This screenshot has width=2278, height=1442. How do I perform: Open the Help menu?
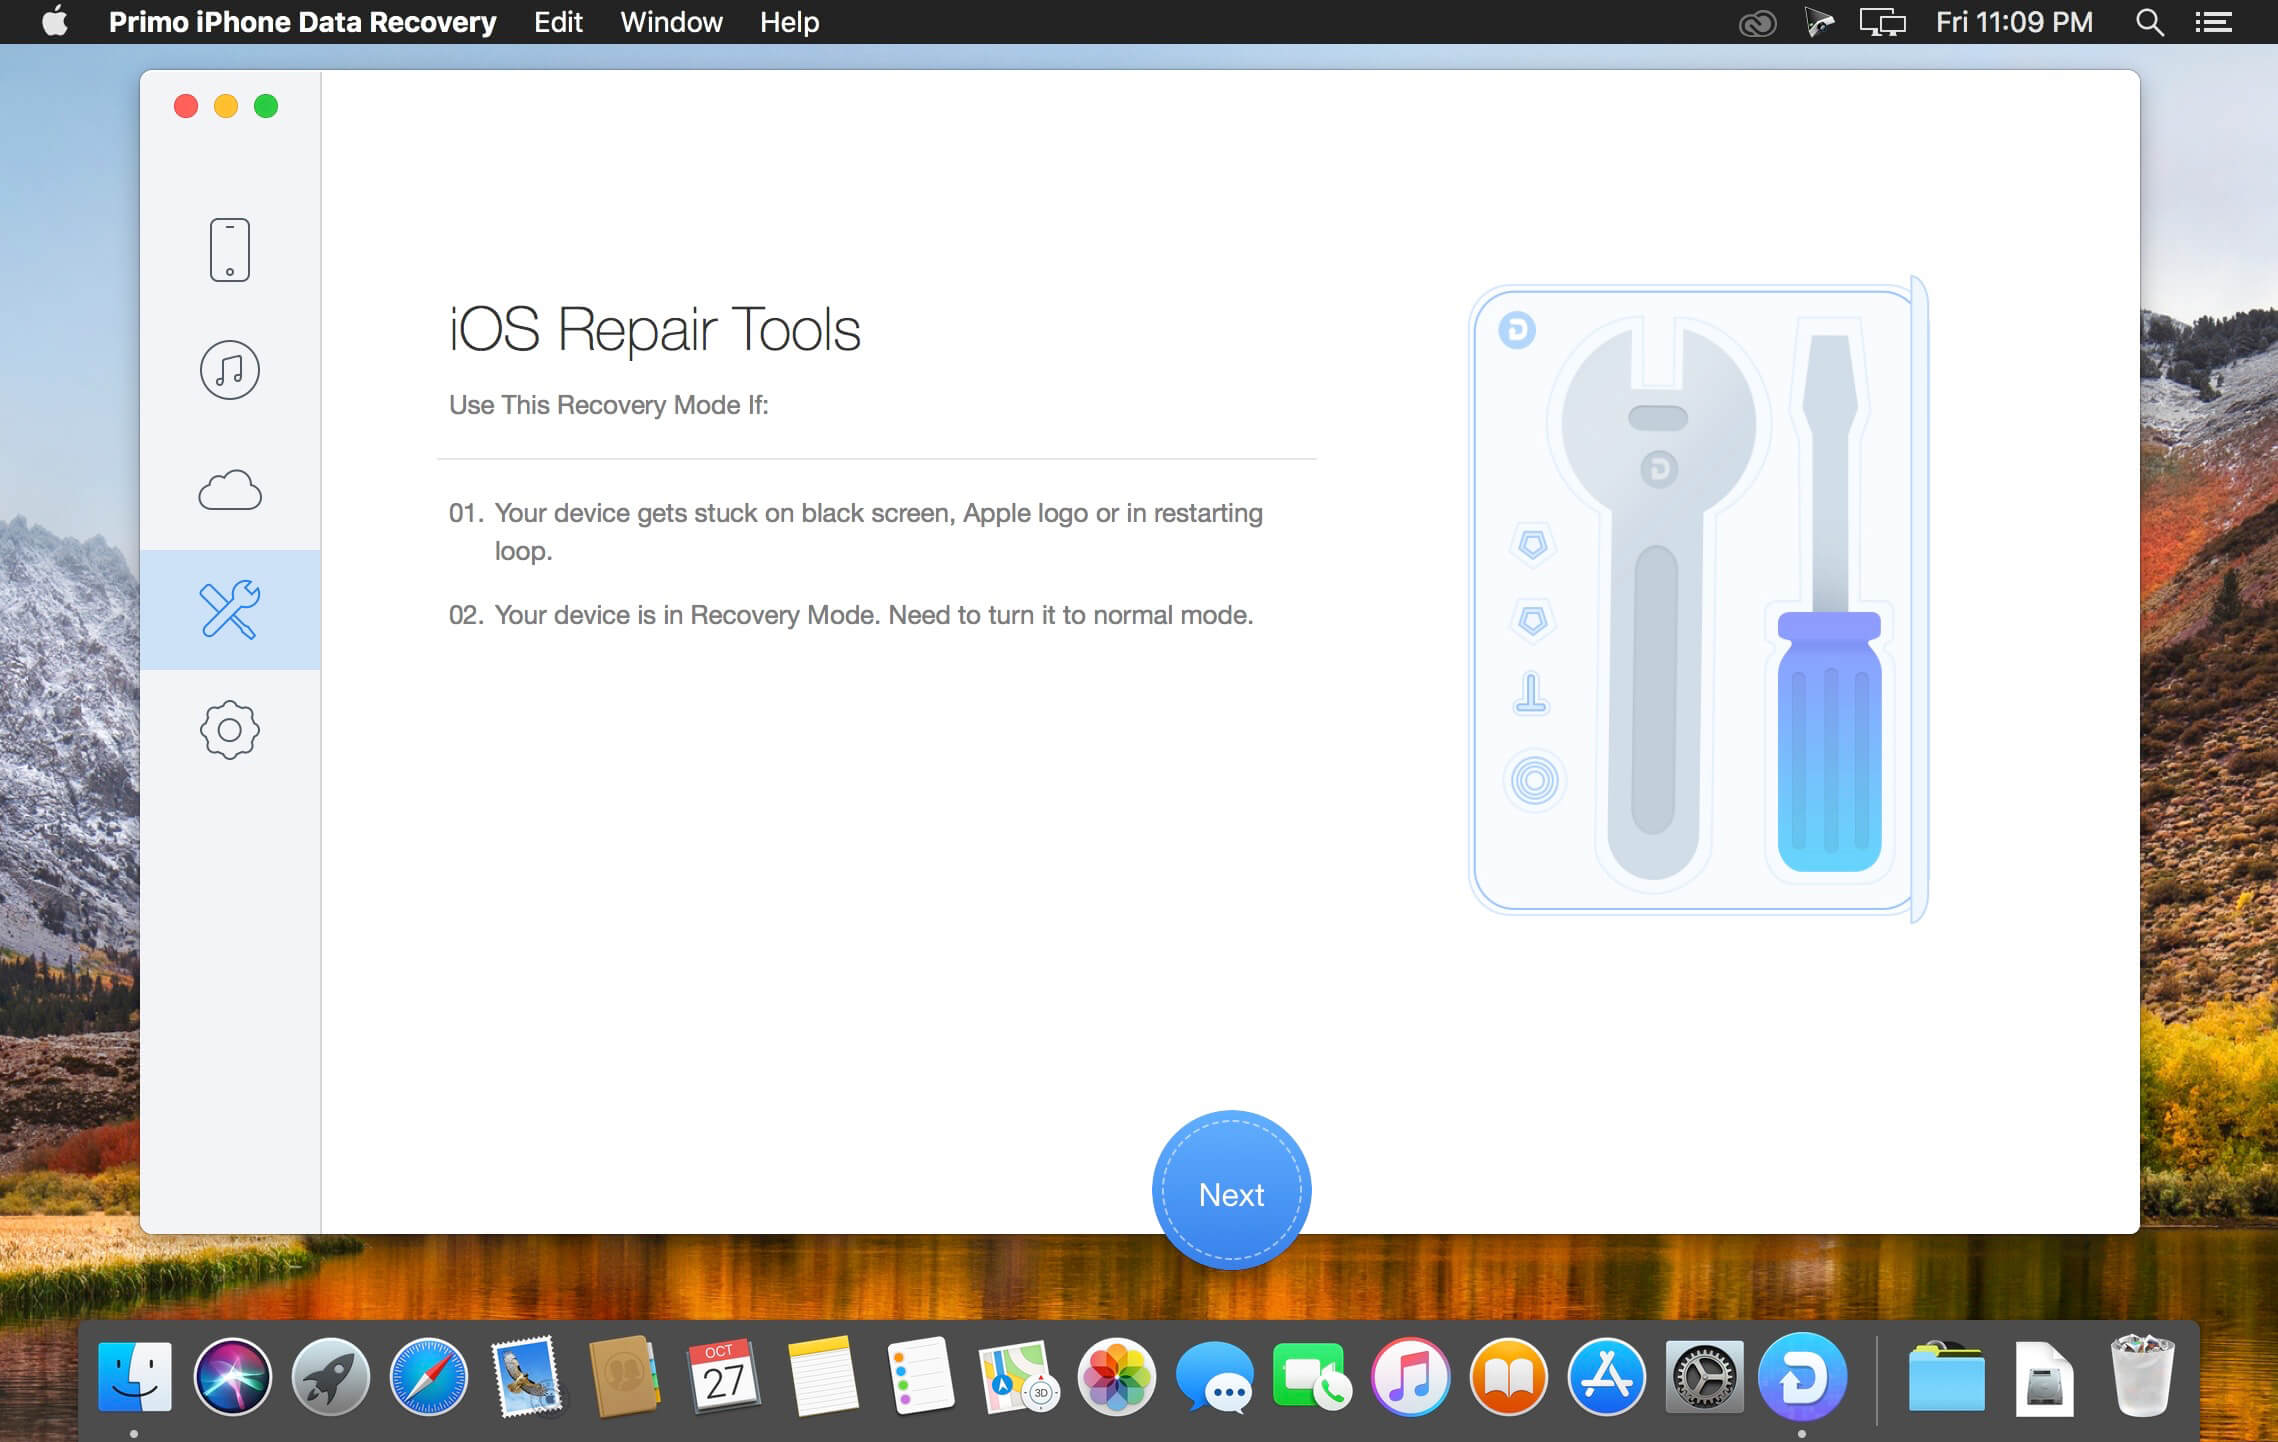point(789,22)
